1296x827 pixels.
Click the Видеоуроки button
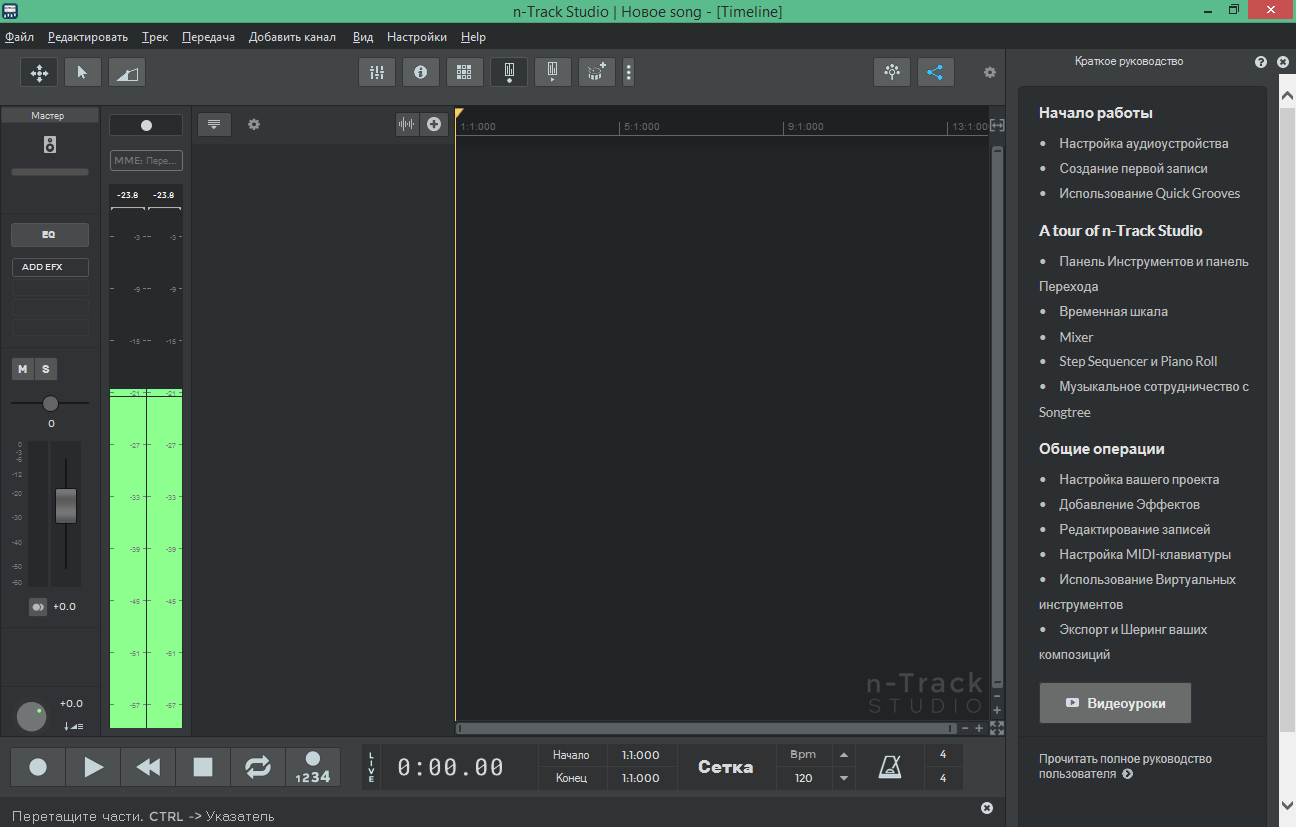[x=1115, y=703]
